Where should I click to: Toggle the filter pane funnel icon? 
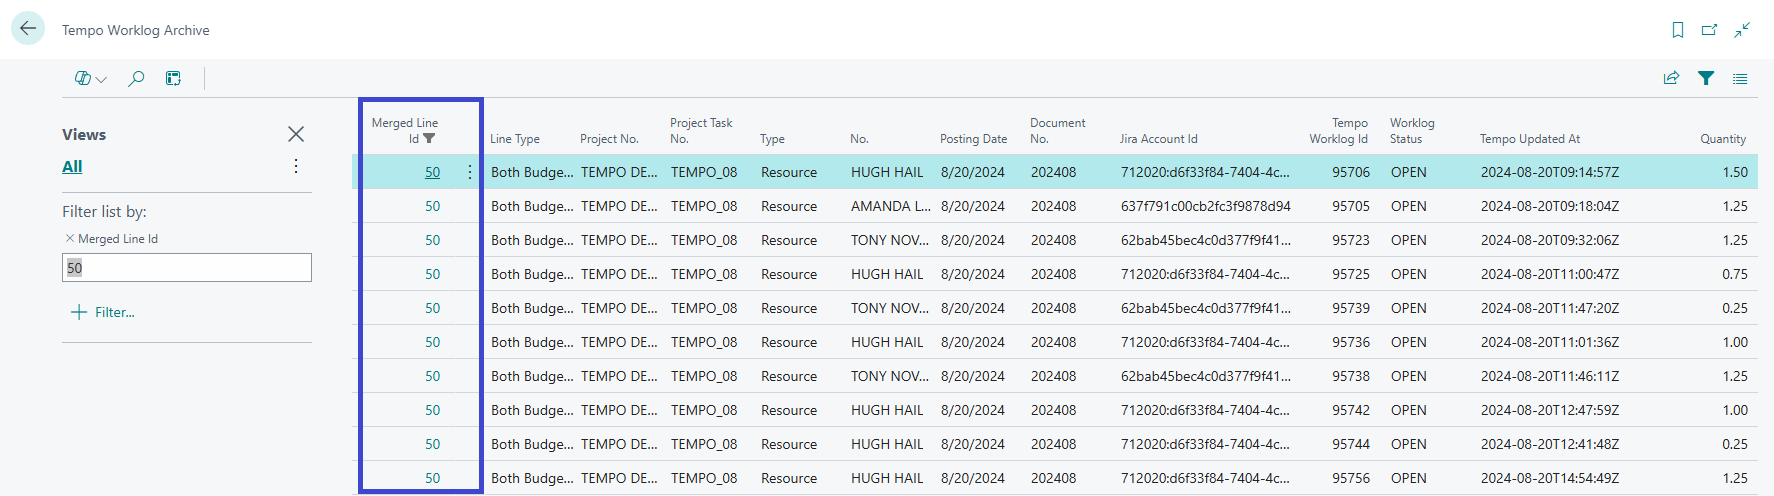pyautogui.click(x=1706, y=78)
